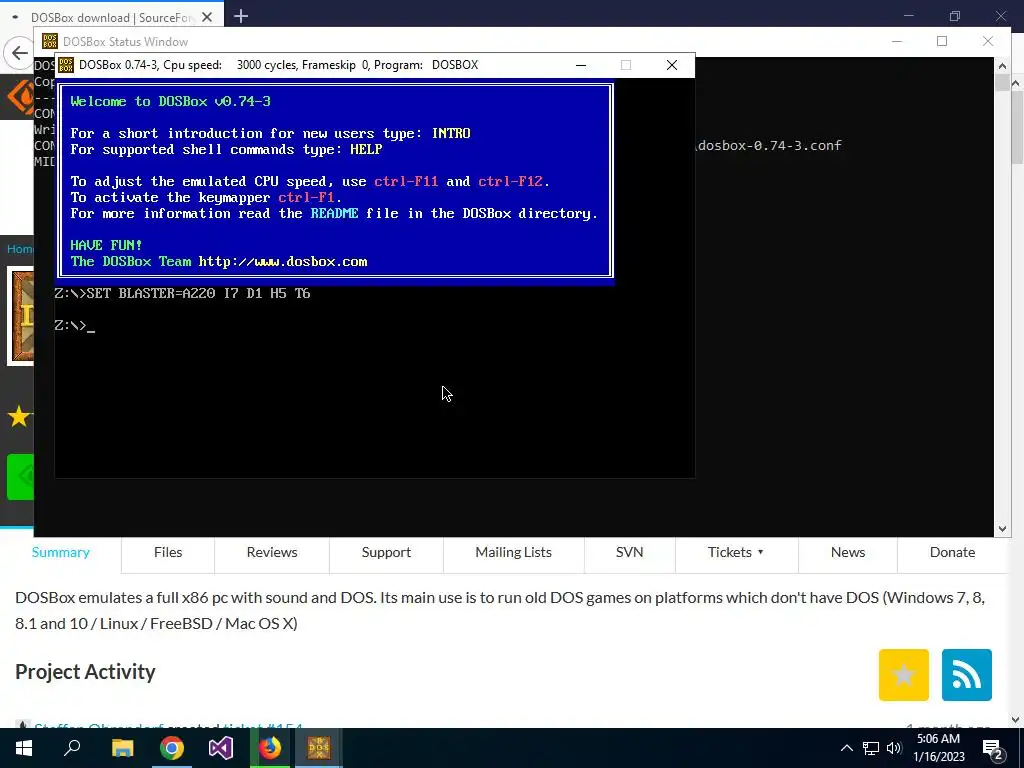Click the HELP command text
This screenshot has height=768, width=1024.
pyautogui.click(x=366, y=150)
